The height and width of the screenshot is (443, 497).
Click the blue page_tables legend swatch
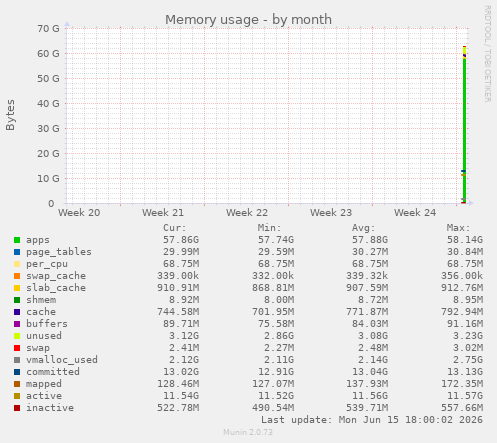(x=17, y=252)
